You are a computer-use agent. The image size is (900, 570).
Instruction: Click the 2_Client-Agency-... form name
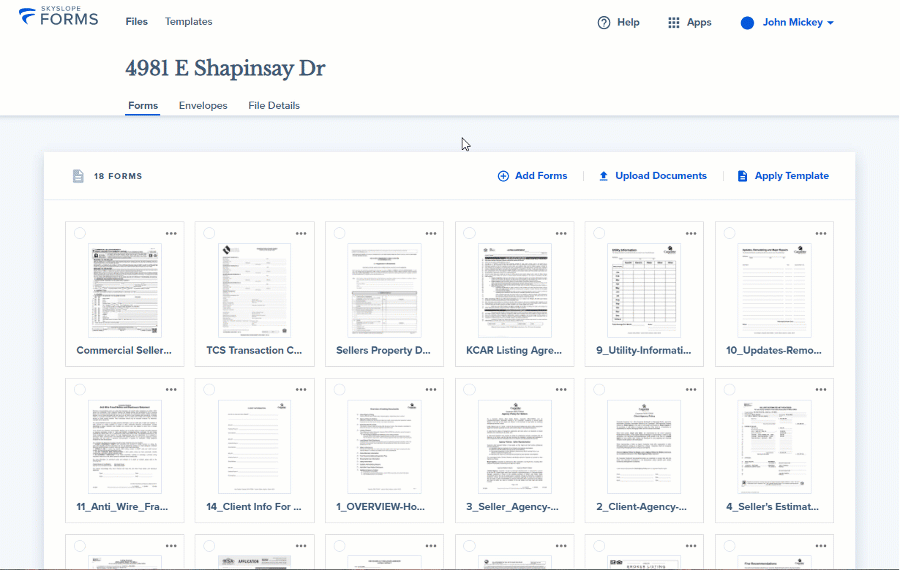click(x=641, y=507)
